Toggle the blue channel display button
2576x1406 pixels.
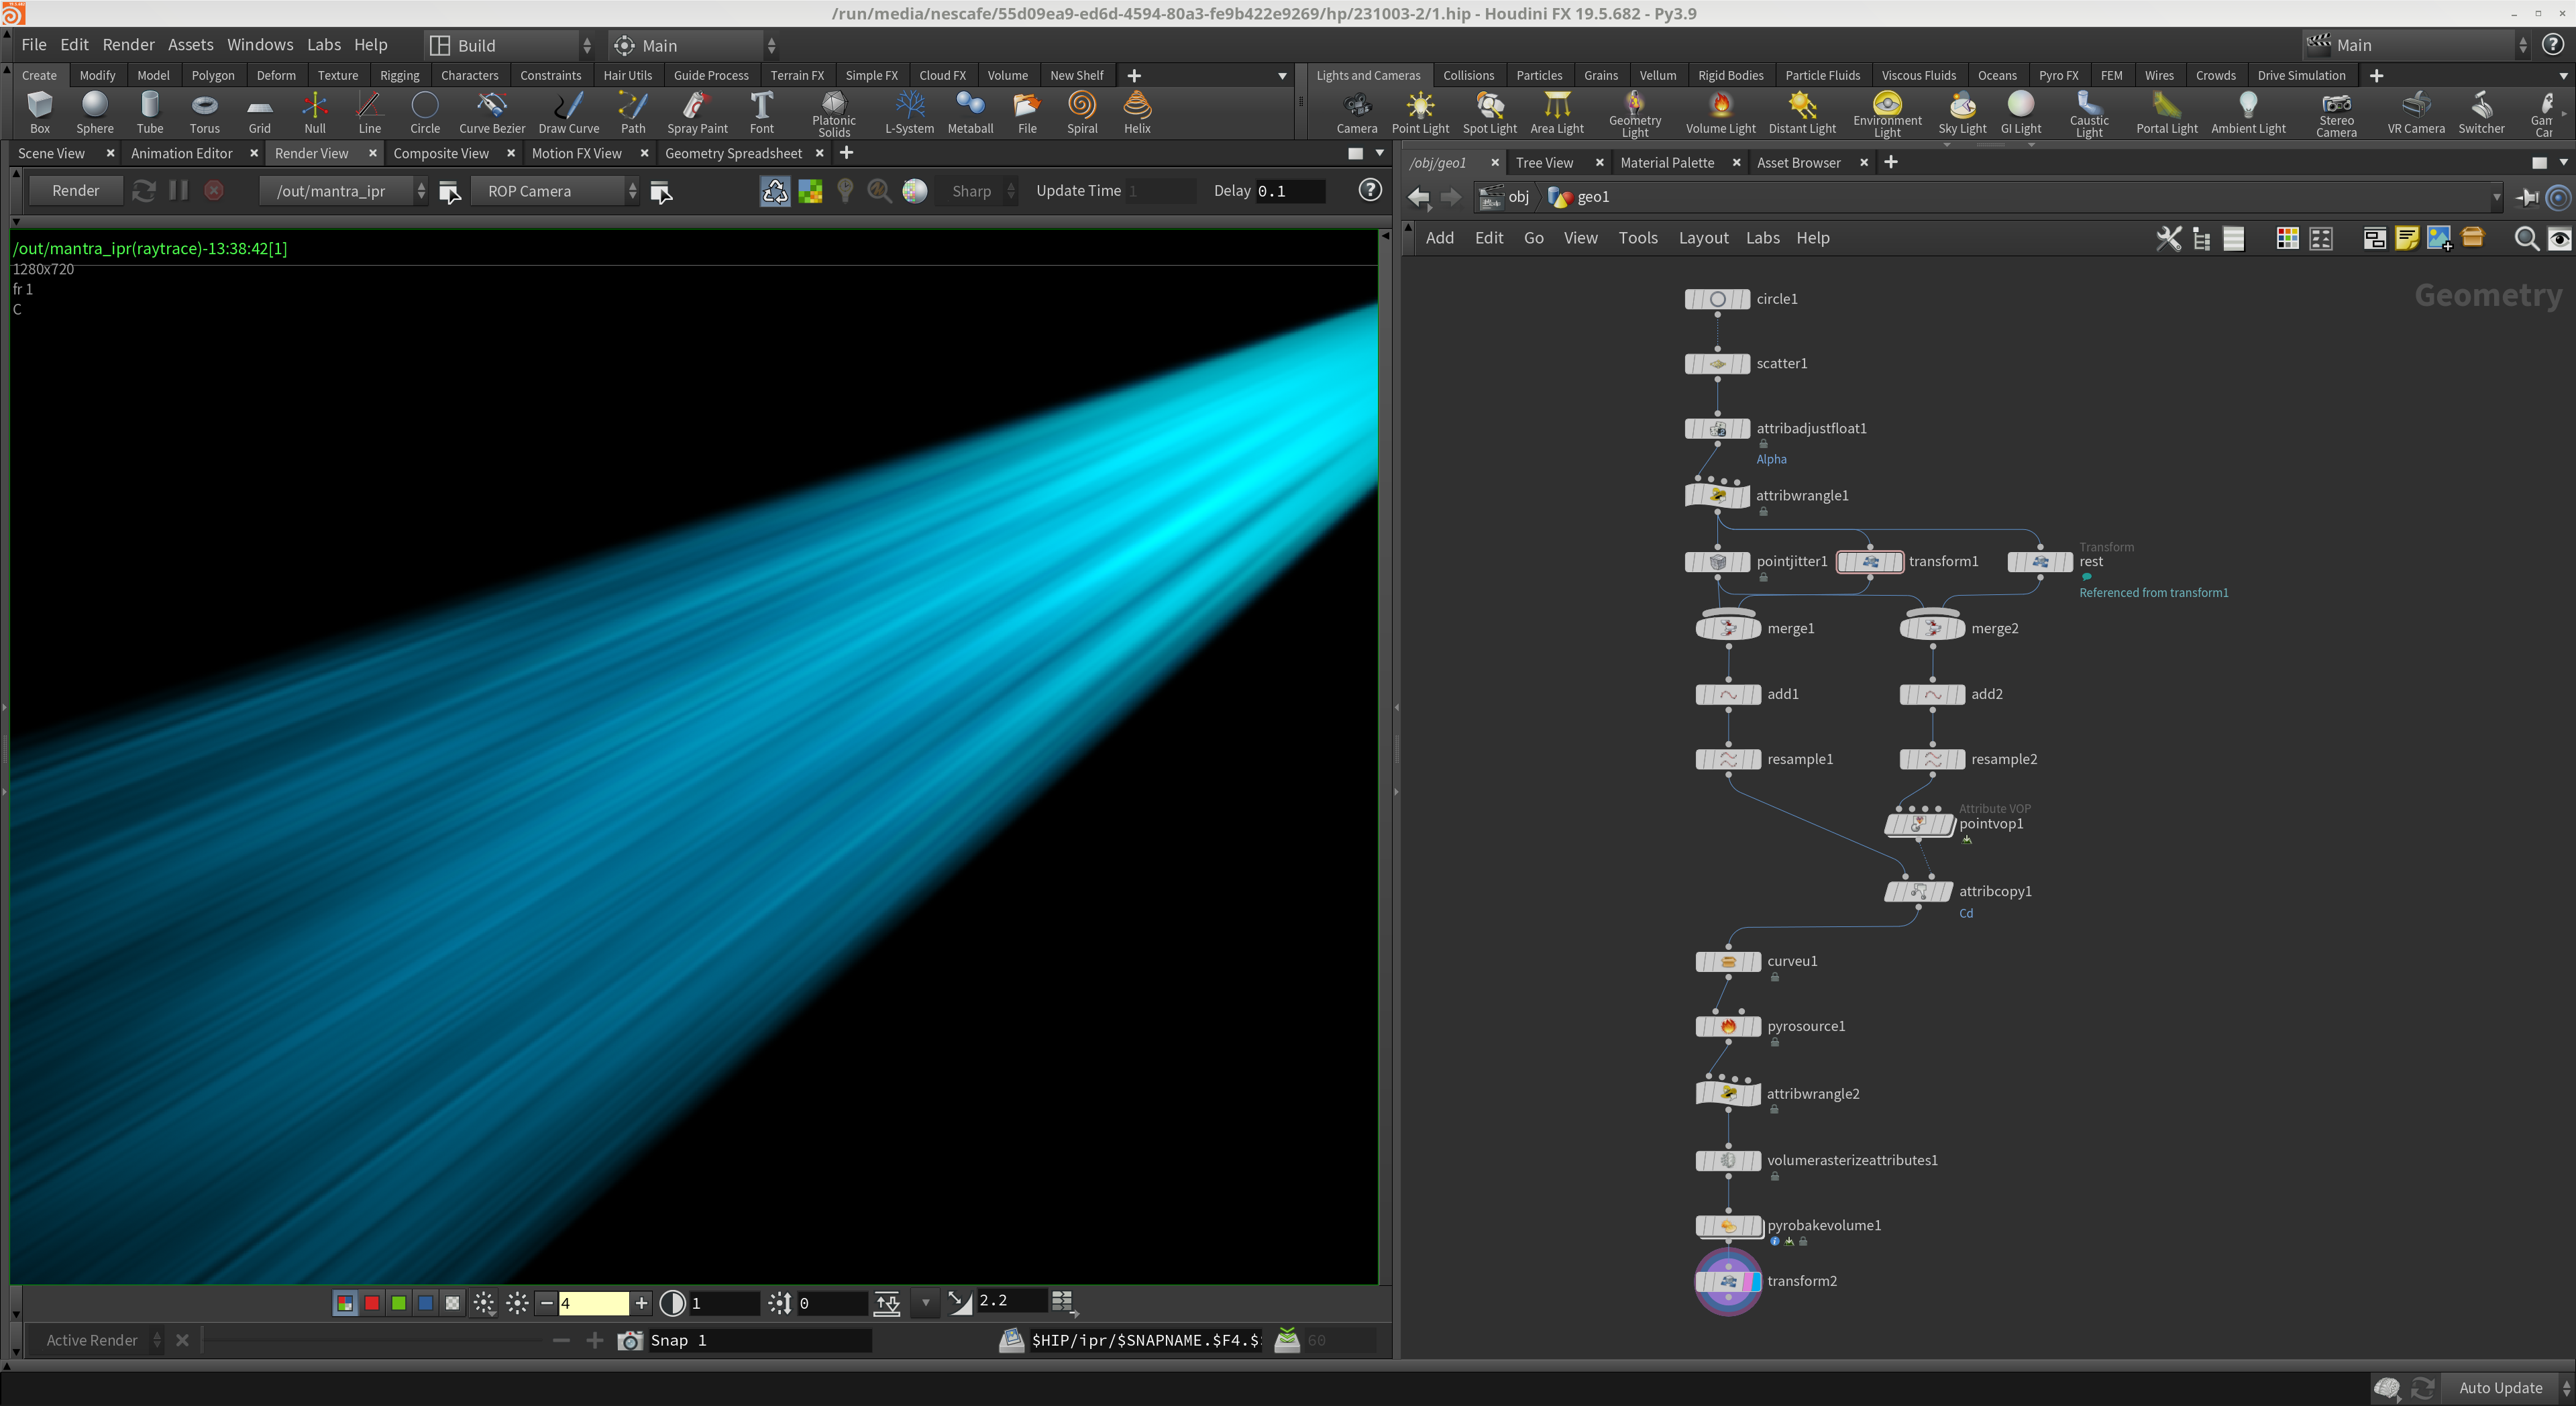(x=426, y=1303)
